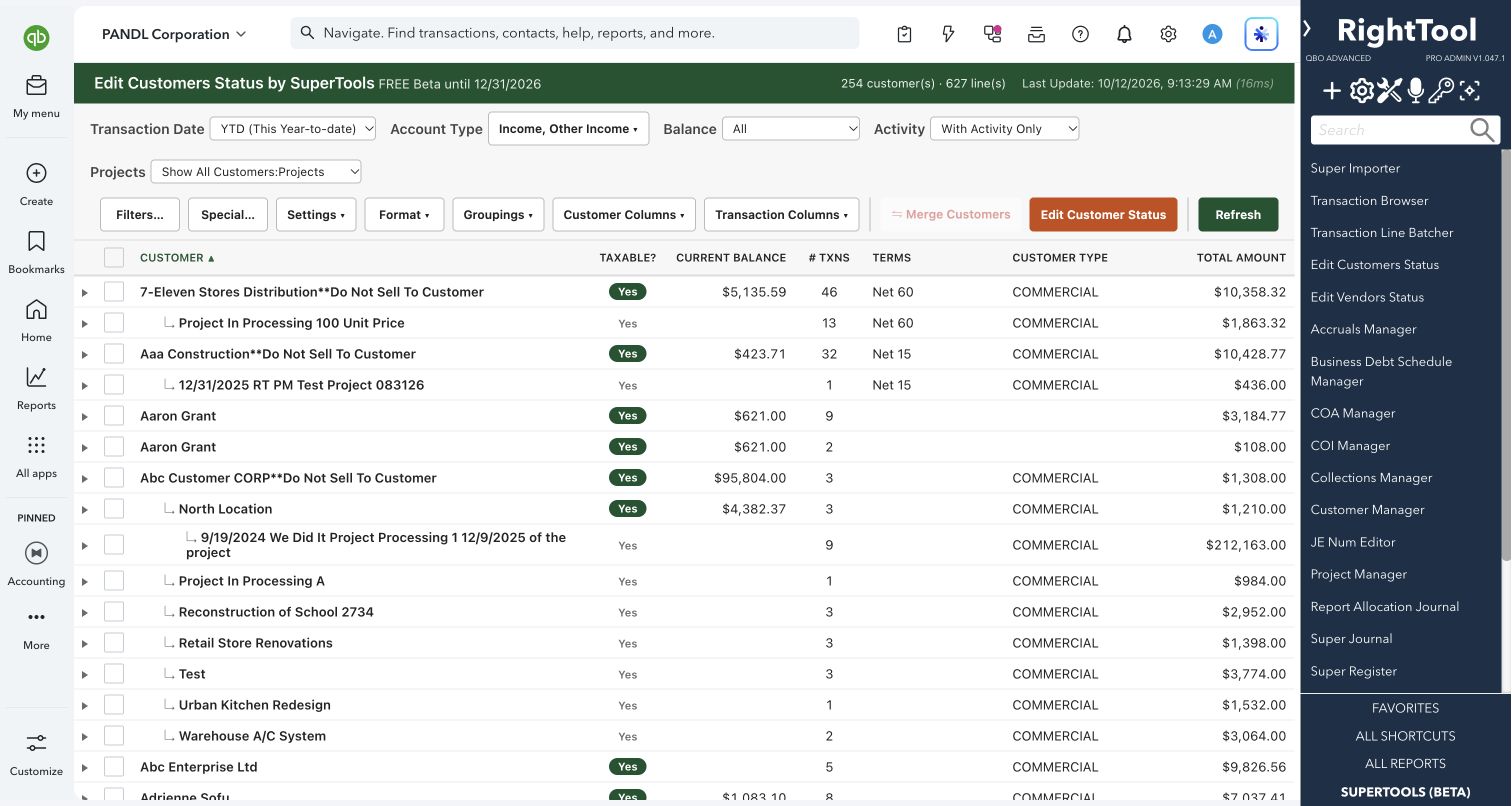Open Projects Show All Customers dropdown
The height and width of the screenshot is (806, 1512).
pos(256,172)
